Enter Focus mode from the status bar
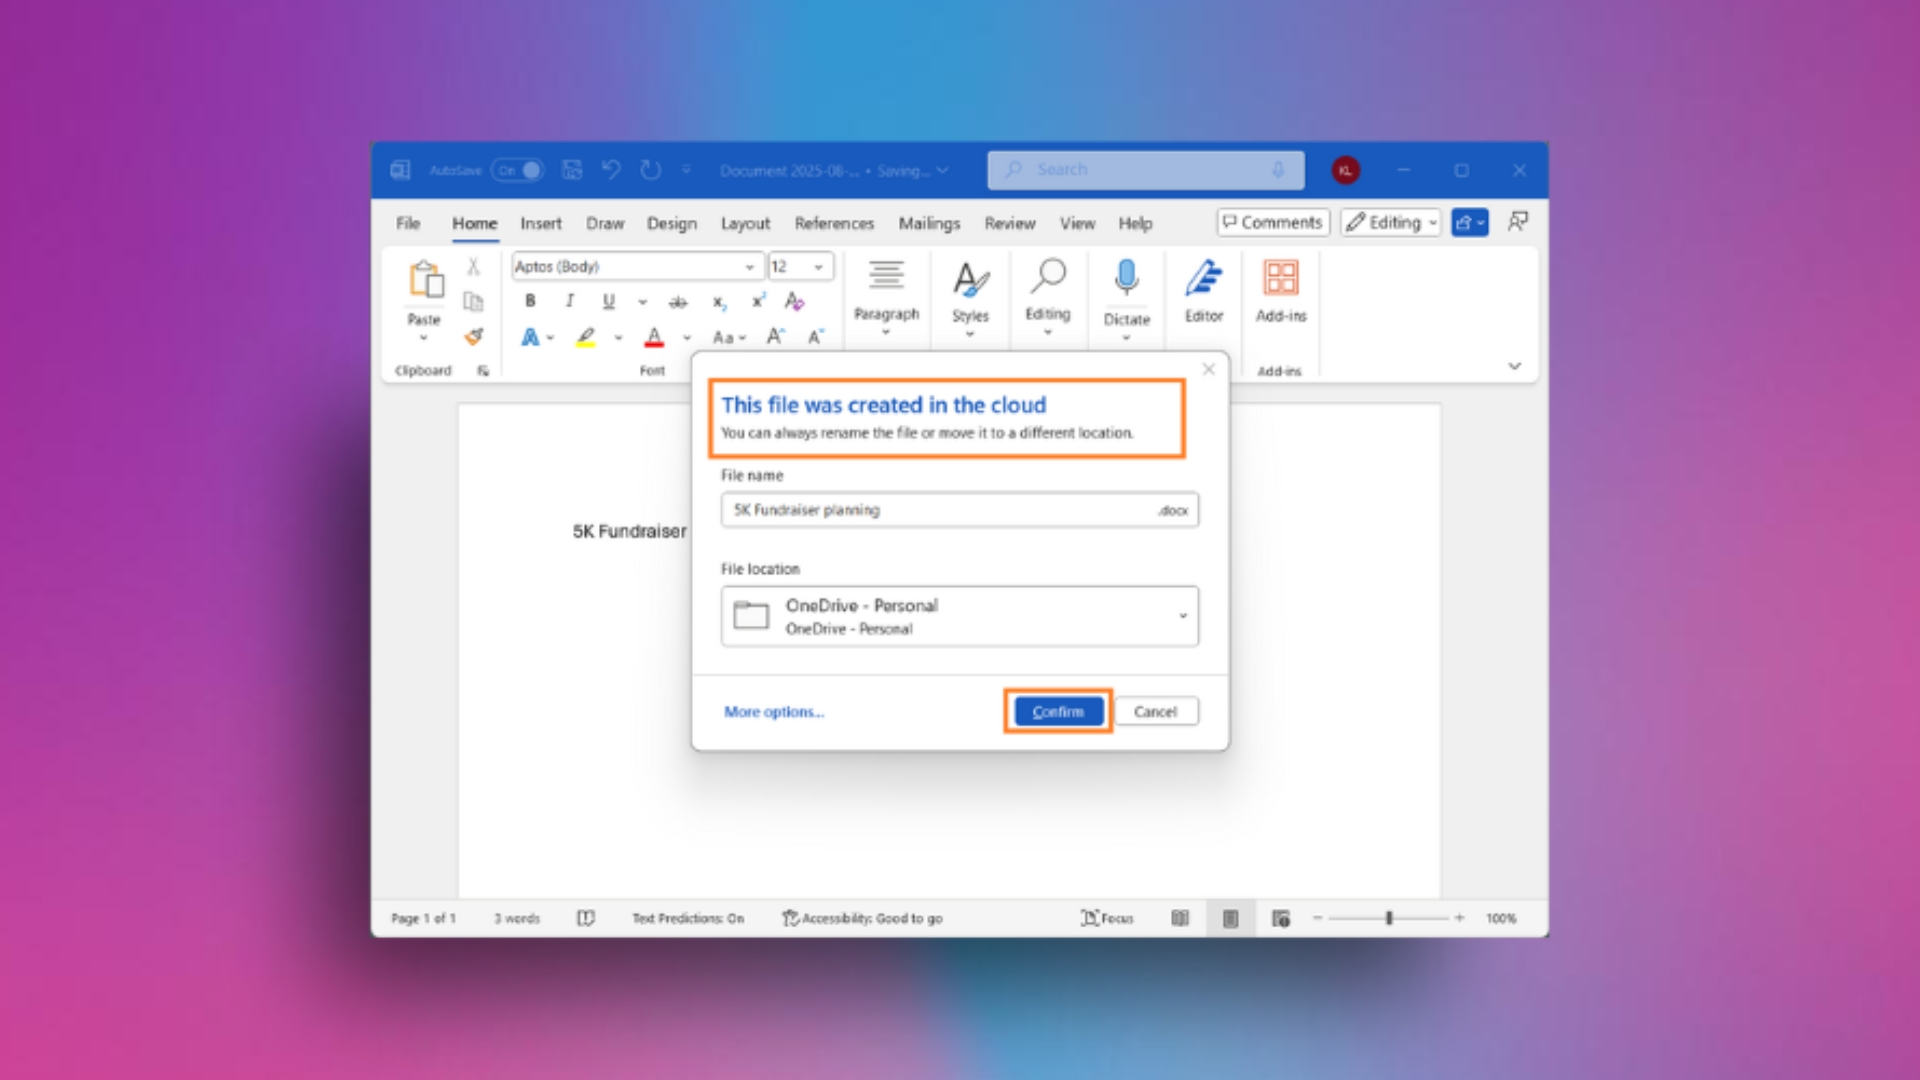 click(1106, 917)
